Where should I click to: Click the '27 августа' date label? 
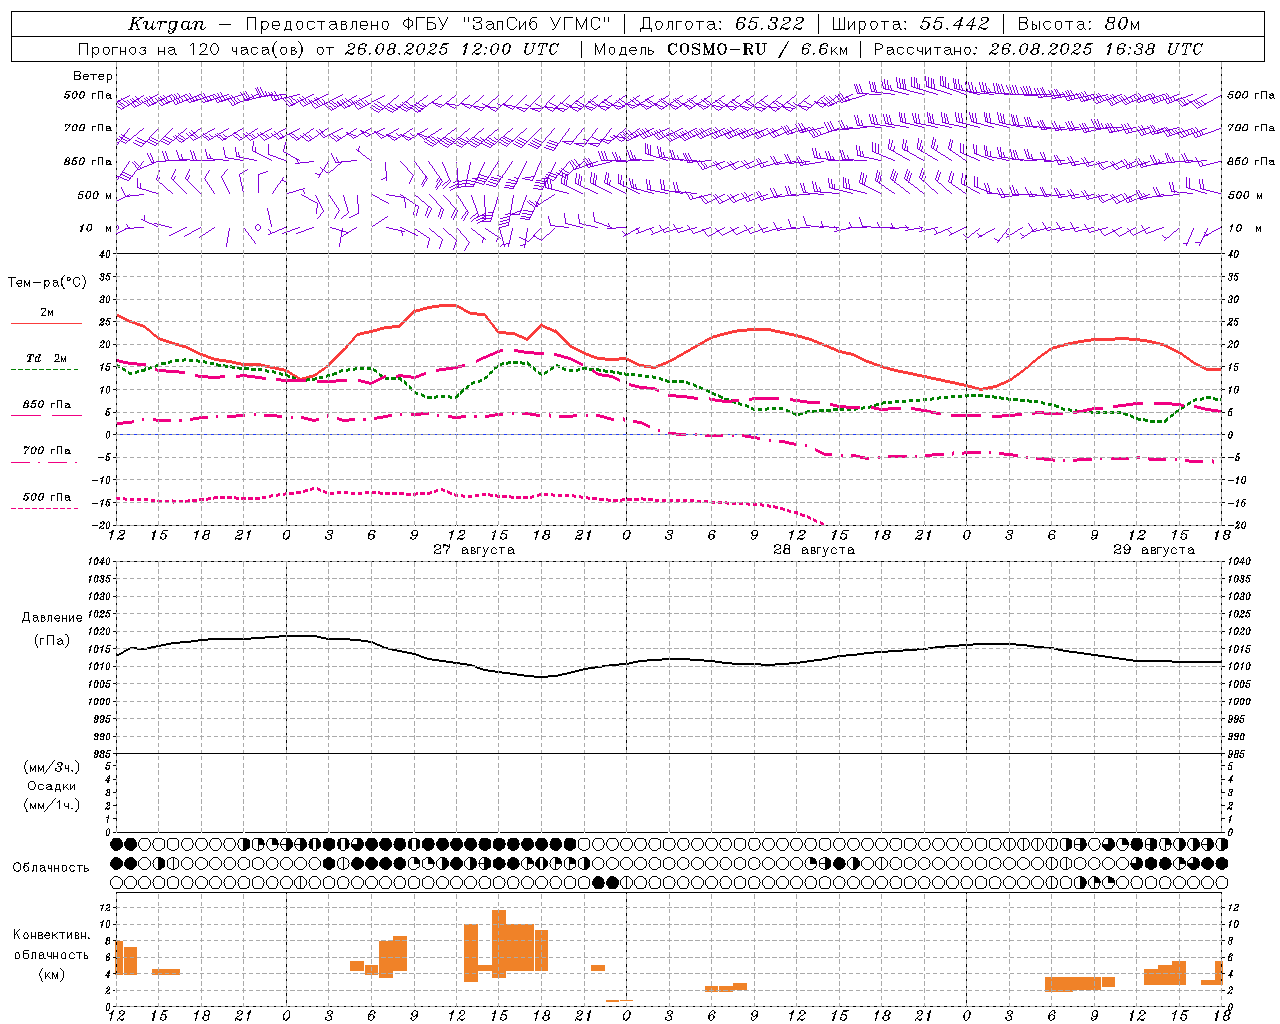pos(474,550)
